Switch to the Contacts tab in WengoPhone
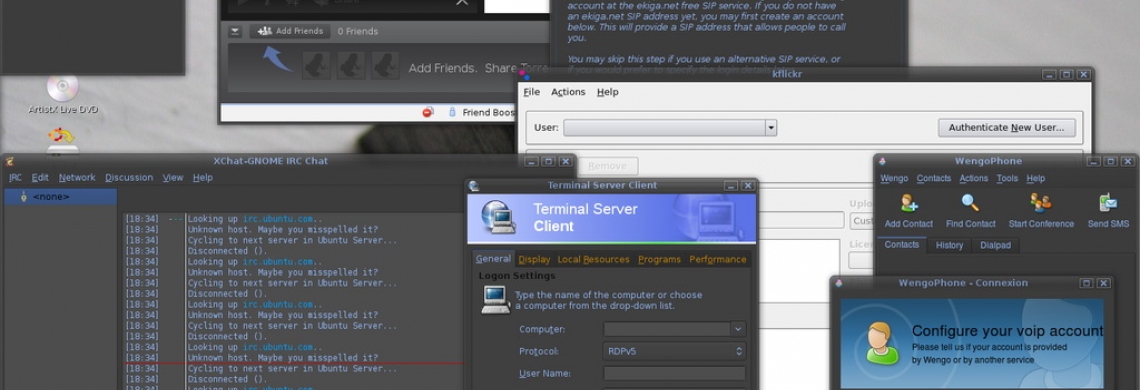The height and width of the screenshot is (390, 1140). pyautogui.click(x=902, y=245)
